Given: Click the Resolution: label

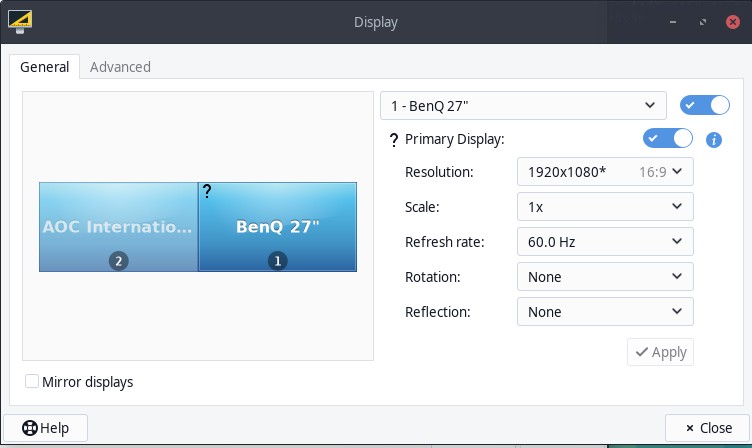Looking at the screenshot, I should [x=439, y=172].
